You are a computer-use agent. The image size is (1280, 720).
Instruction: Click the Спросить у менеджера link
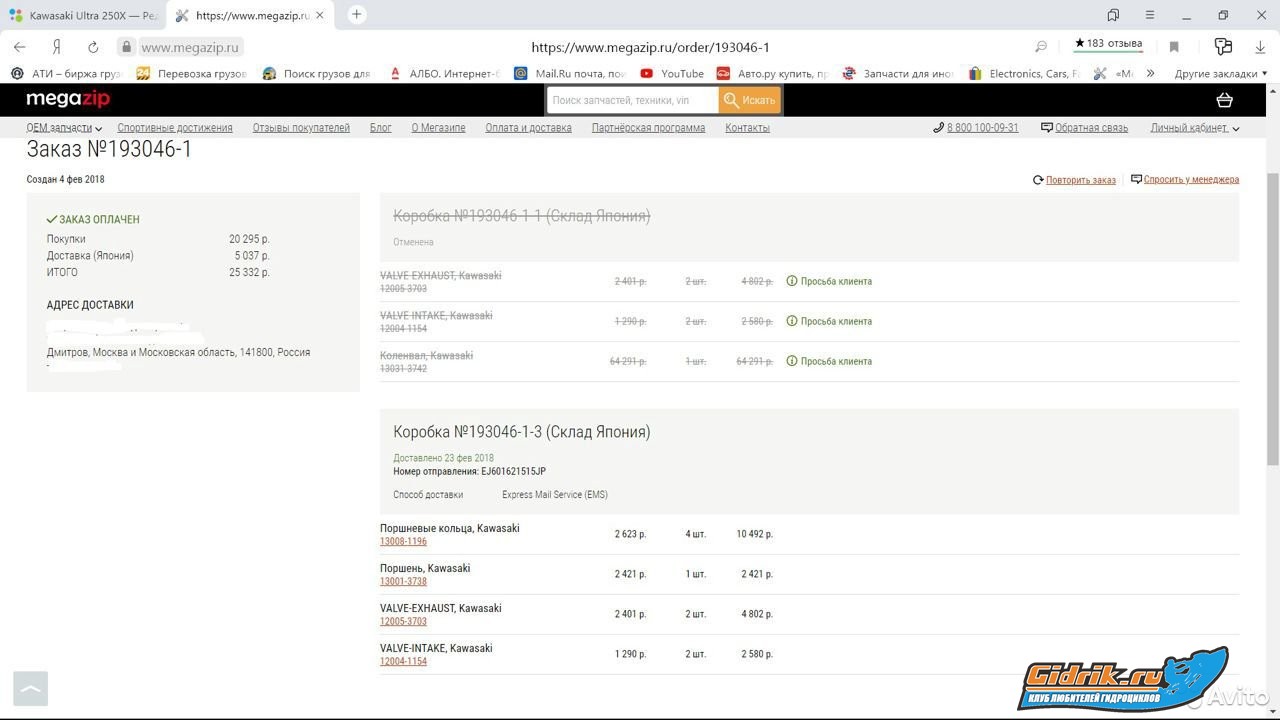pyautogui.click(x=1190, y=180)
